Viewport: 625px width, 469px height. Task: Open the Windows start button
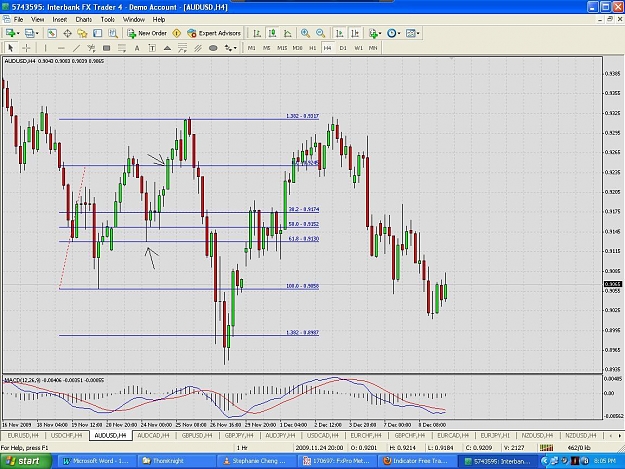26,461
